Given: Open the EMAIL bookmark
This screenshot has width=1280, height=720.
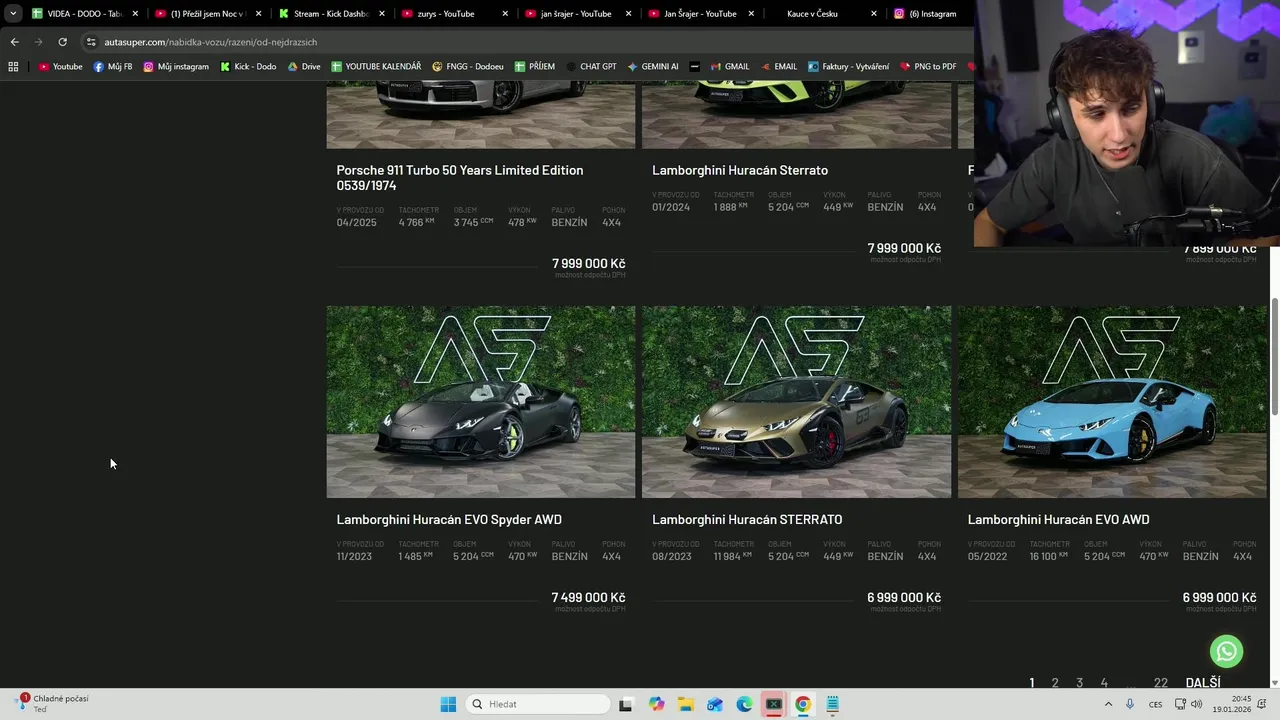Looking at the screenshot, I should click(778, 67).
